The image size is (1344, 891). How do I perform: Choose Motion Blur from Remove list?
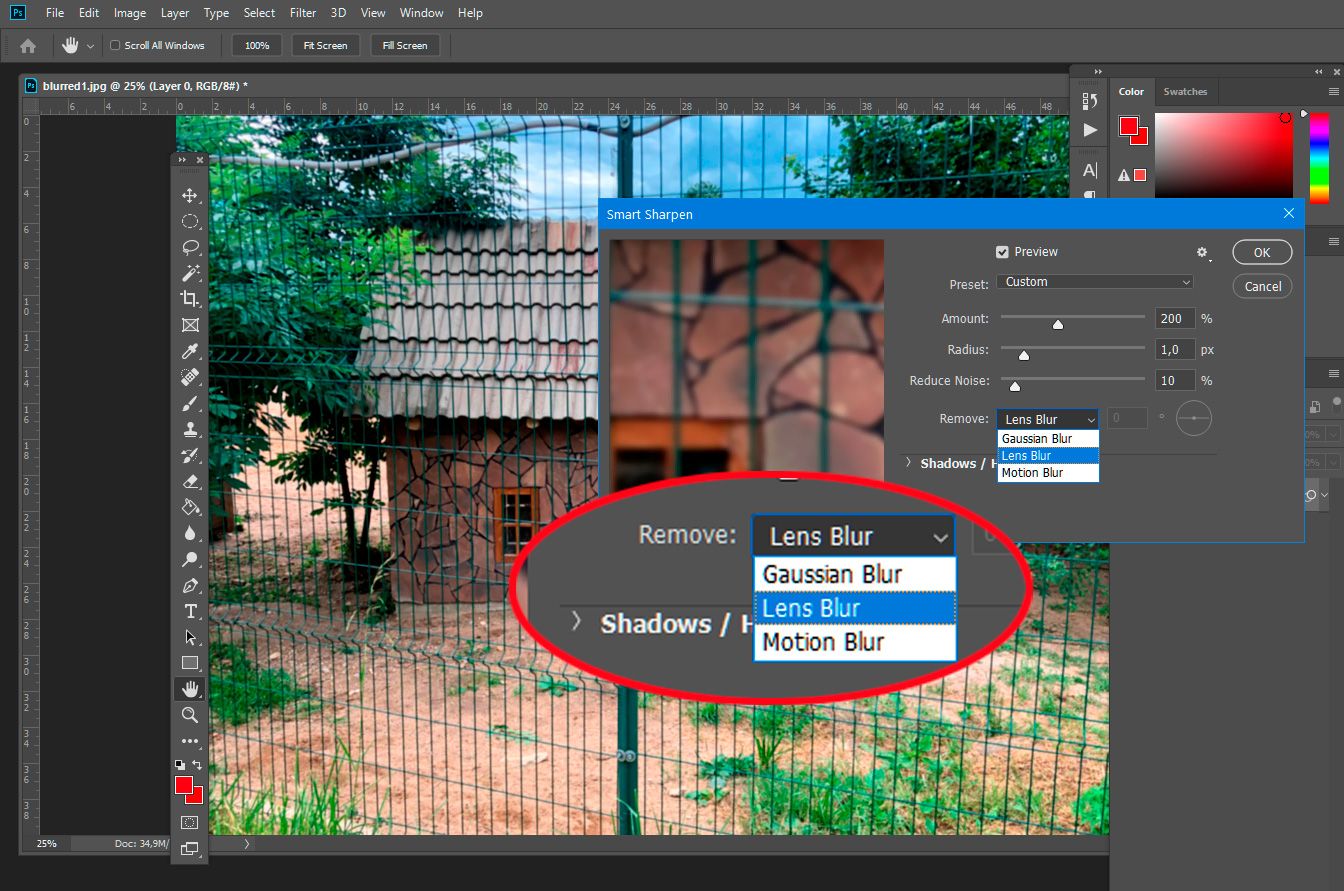1048,473
